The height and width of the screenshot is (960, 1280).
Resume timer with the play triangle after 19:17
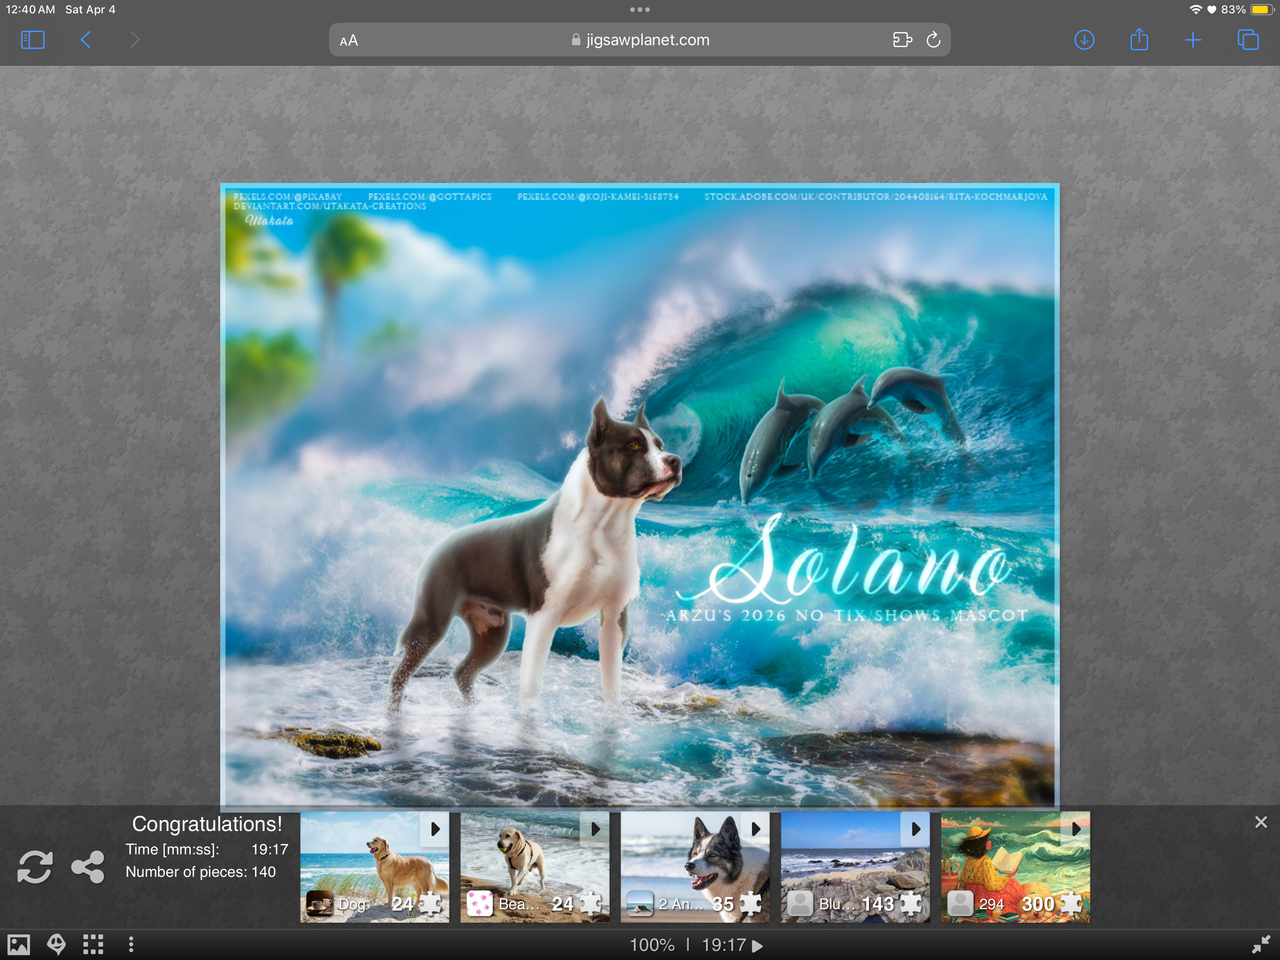tap(758, 946)
